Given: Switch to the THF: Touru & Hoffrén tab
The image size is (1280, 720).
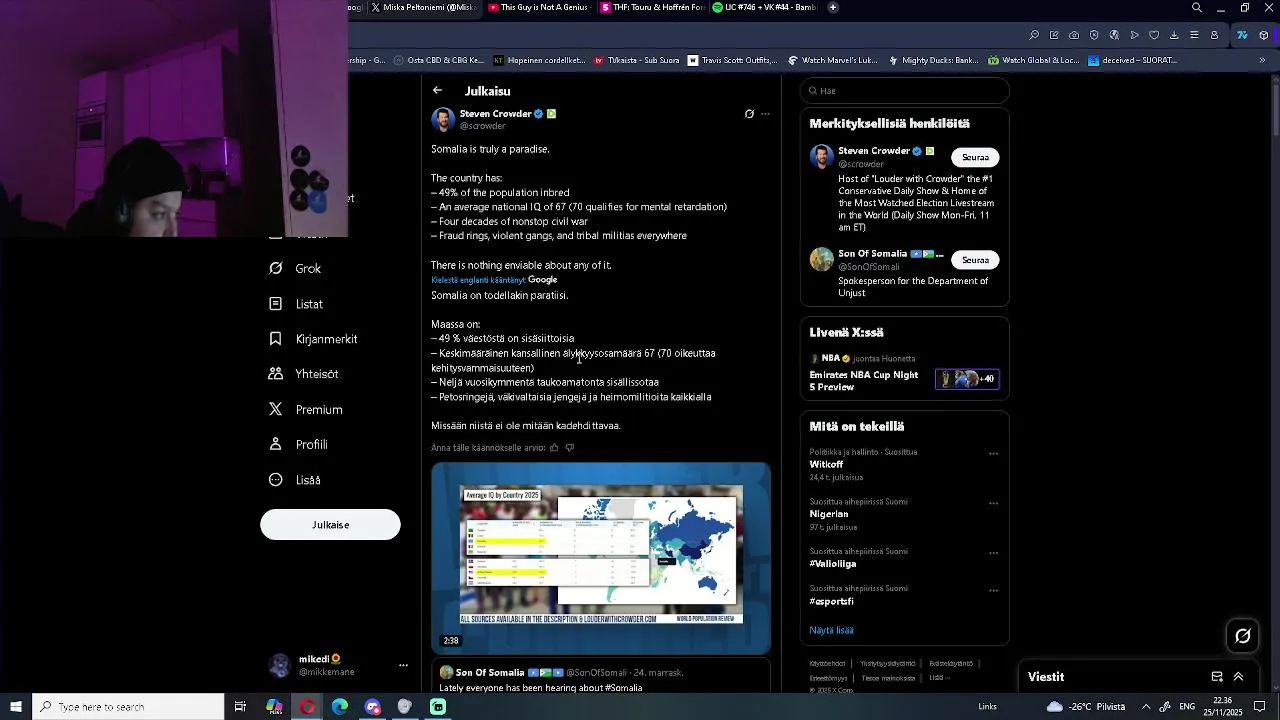Looking at the screenshot, I should [x=653, y=7].
